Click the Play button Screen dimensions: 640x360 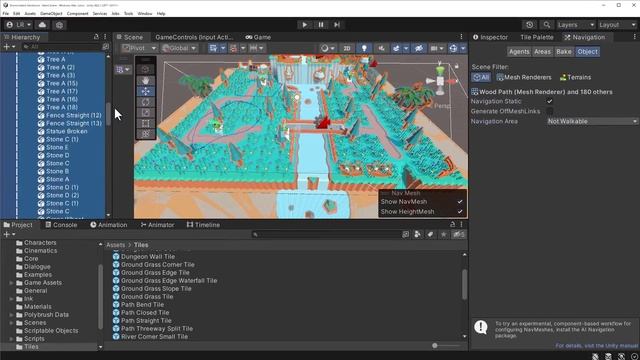[x=304, y=25]
